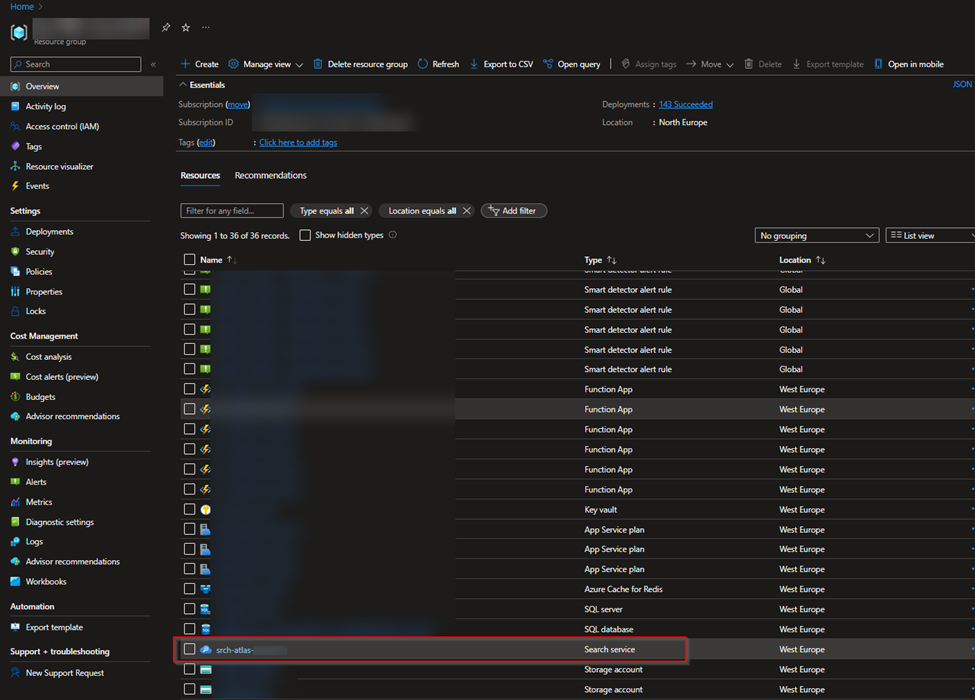Click the Filter for any field input

point(232,211)
